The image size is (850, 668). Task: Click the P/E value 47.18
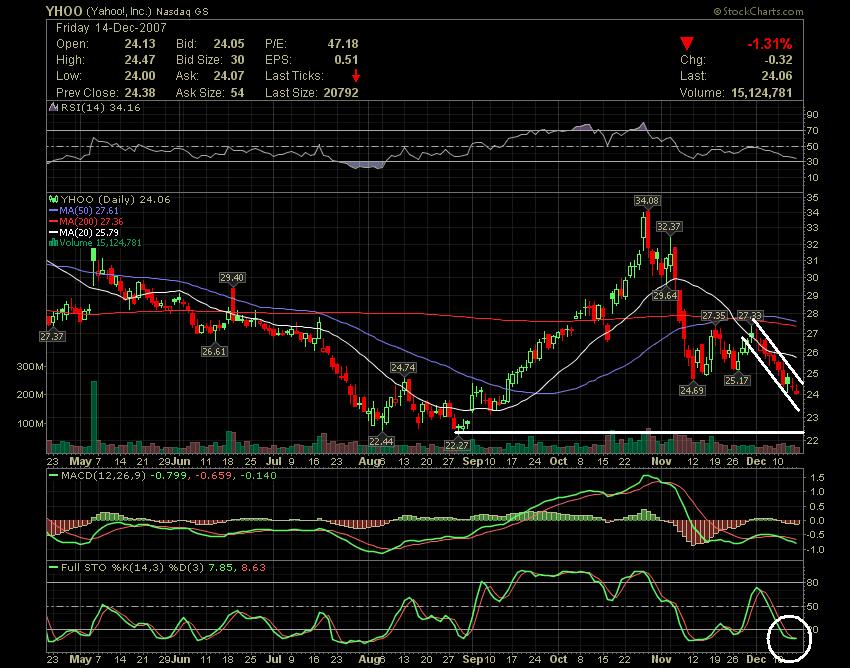coord(343,44)
